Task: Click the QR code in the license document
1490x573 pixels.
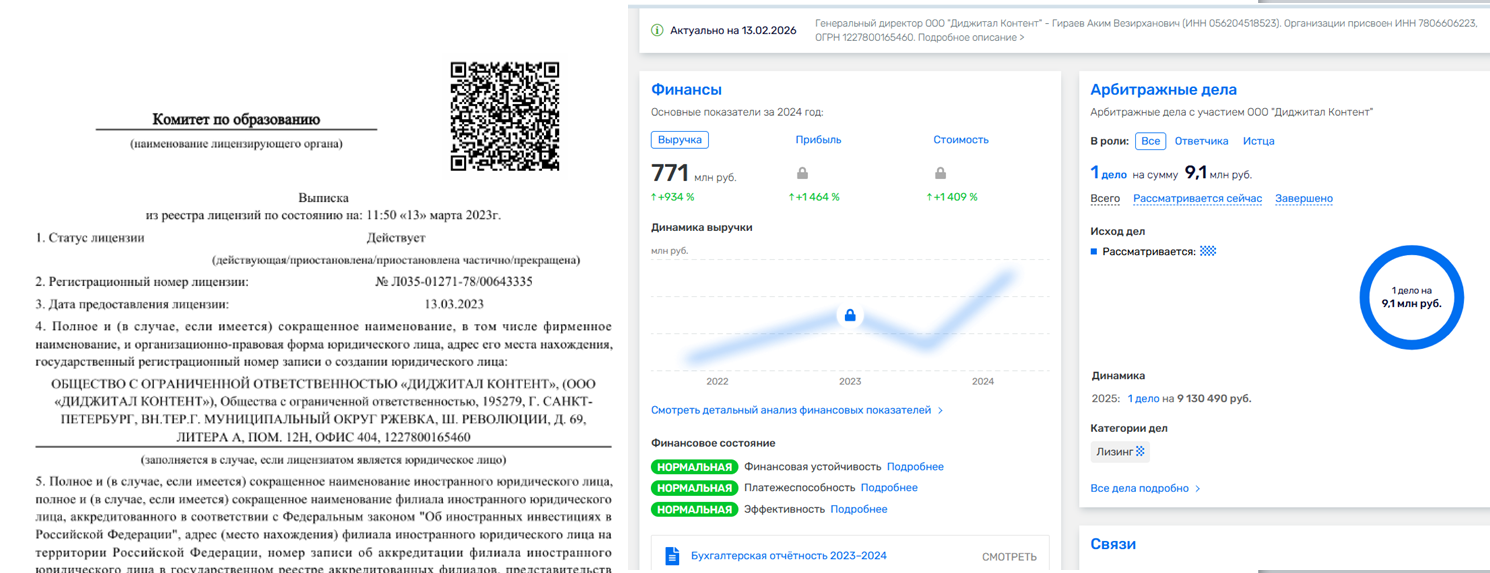Action: 504,116
